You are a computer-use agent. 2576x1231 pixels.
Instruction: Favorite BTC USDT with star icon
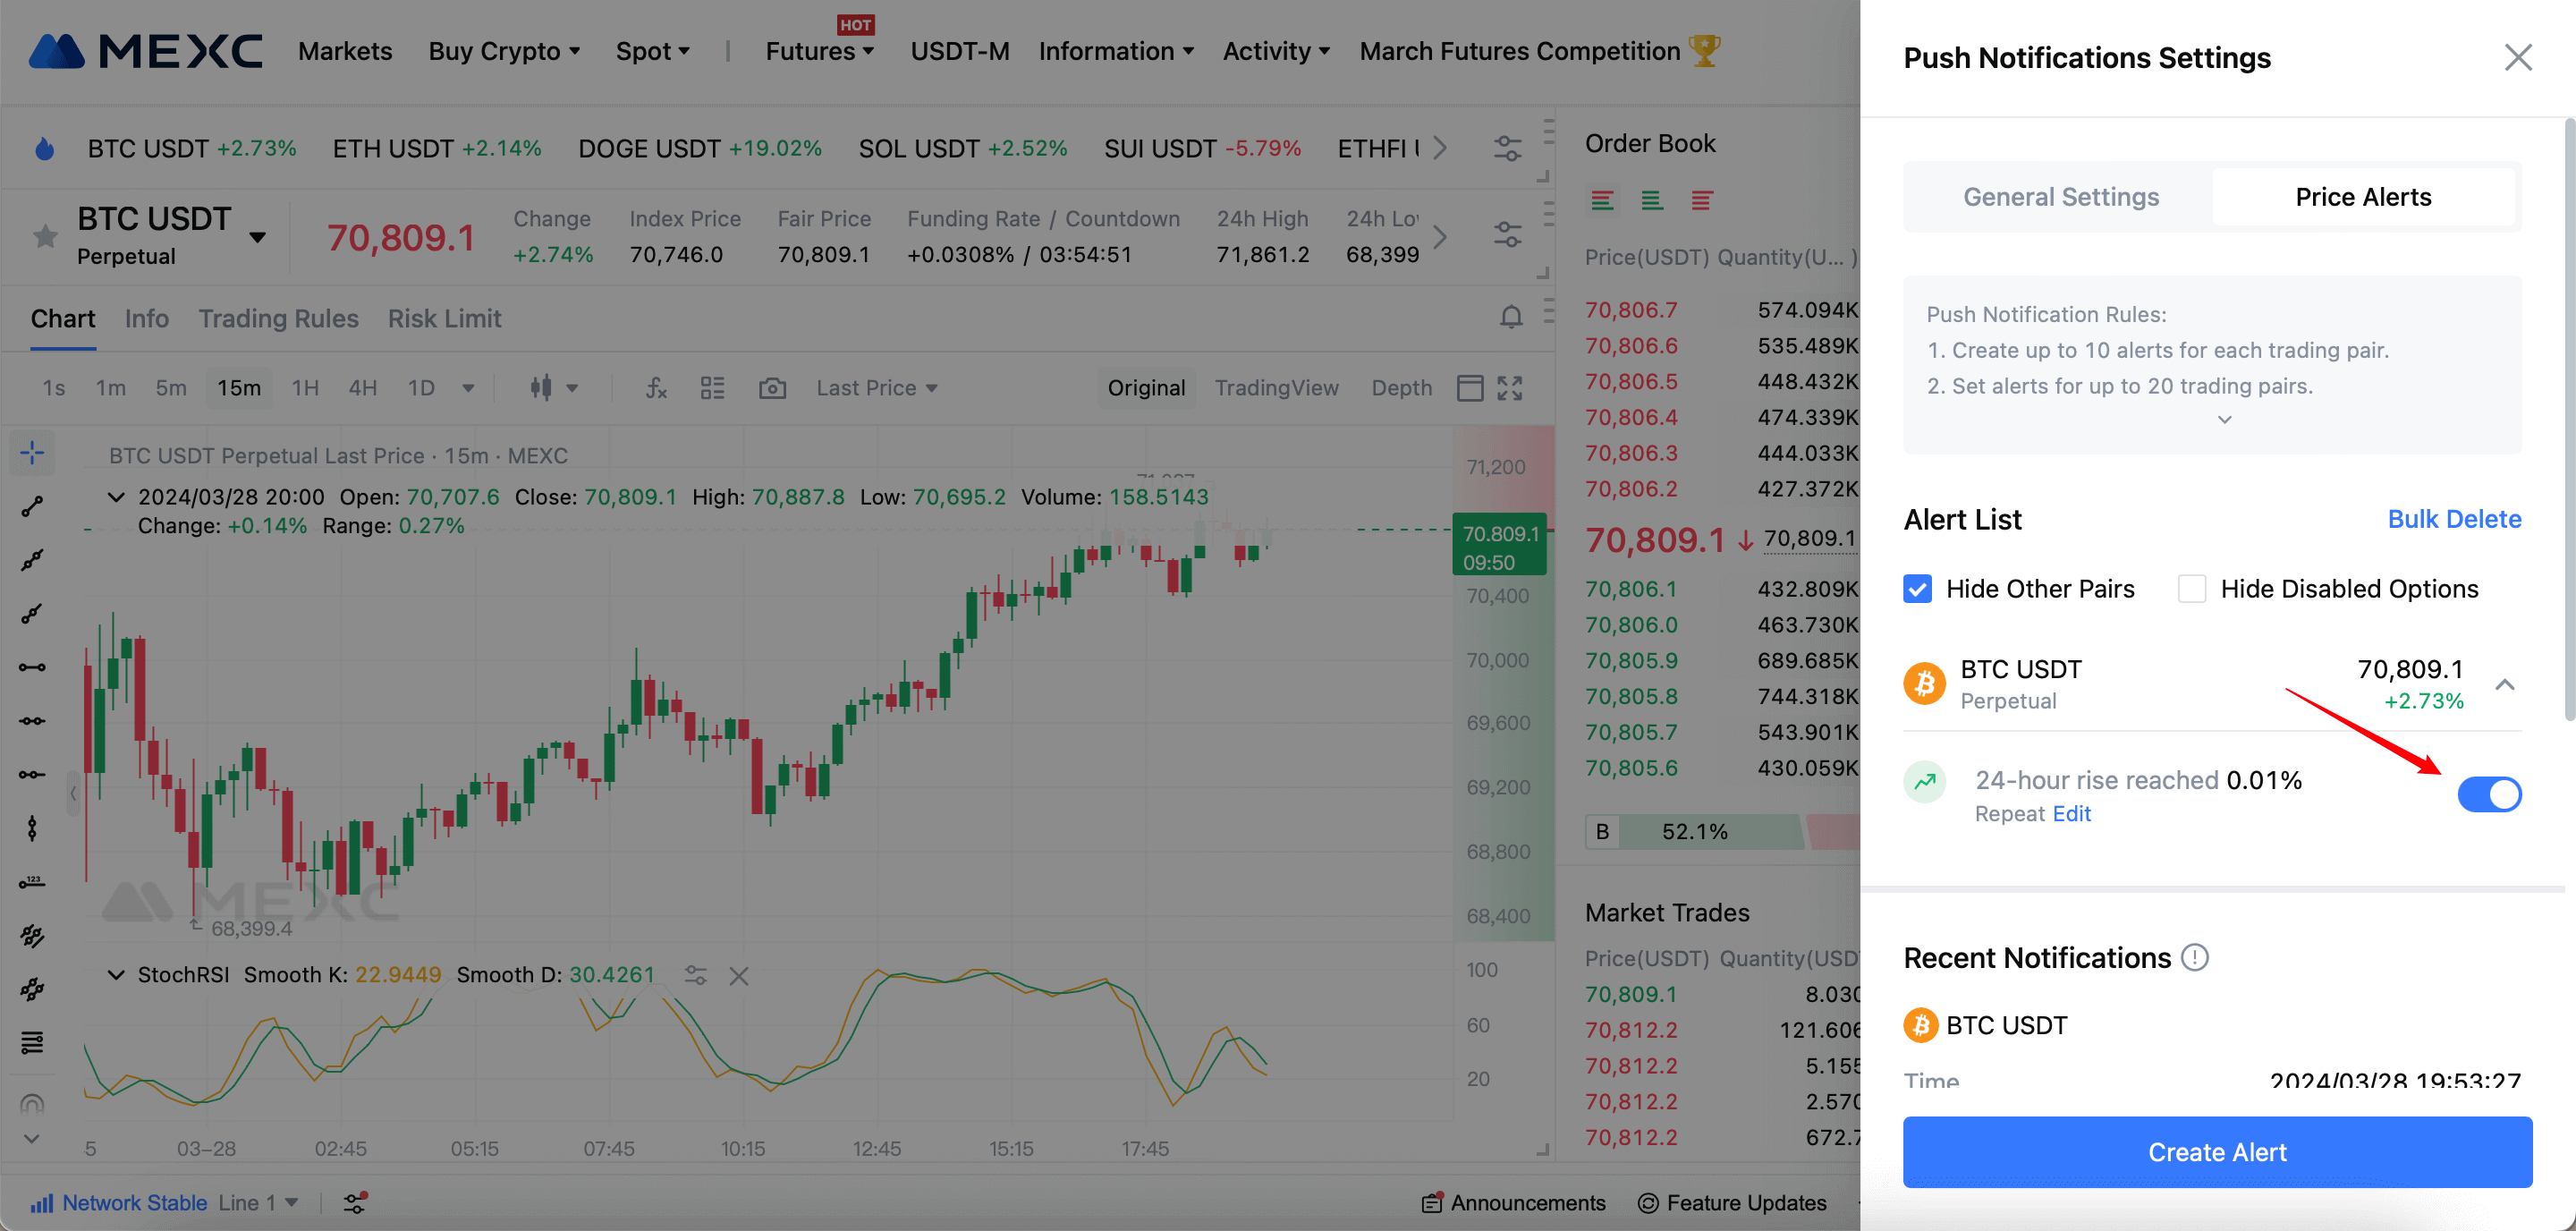click(45, 237)
